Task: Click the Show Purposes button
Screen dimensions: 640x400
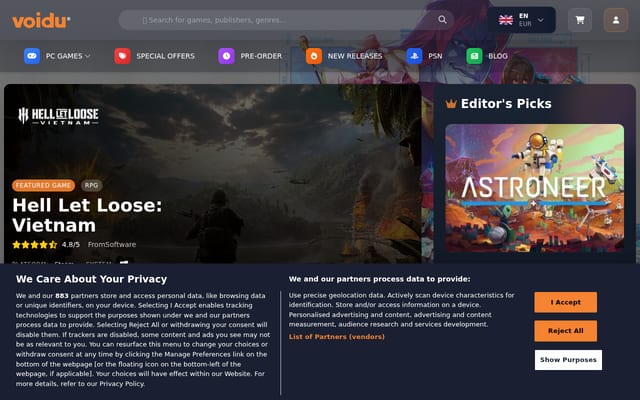Action: coord(568,360)
